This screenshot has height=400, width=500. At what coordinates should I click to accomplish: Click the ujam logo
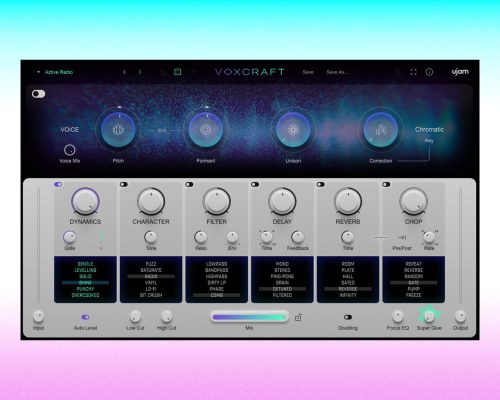(x=460, y=72)
